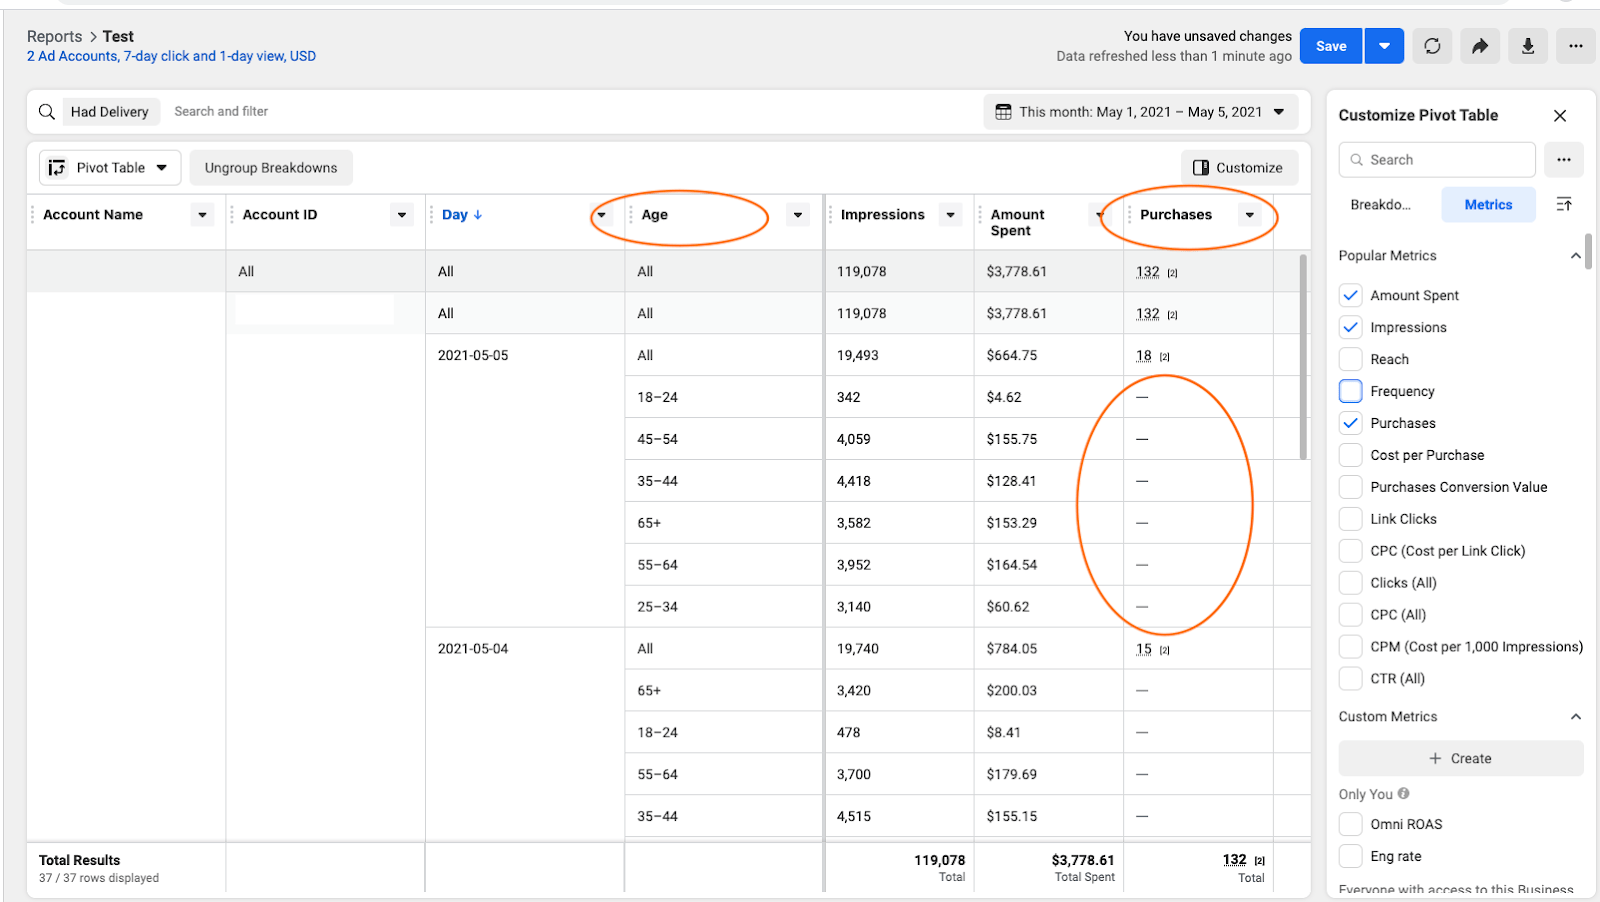Collapse the Popular Metrics section
The image size is (1600, 902).
coord(1575,255)
